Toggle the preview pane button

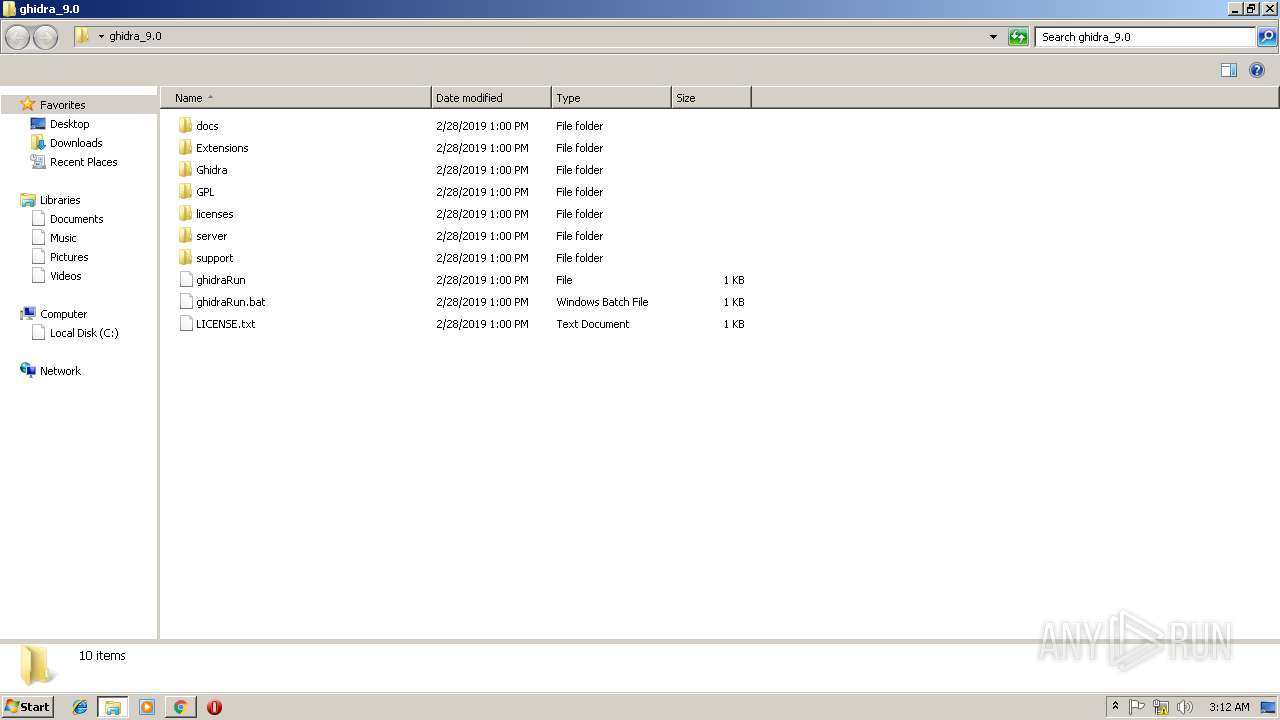click(x=1229, y=70)
